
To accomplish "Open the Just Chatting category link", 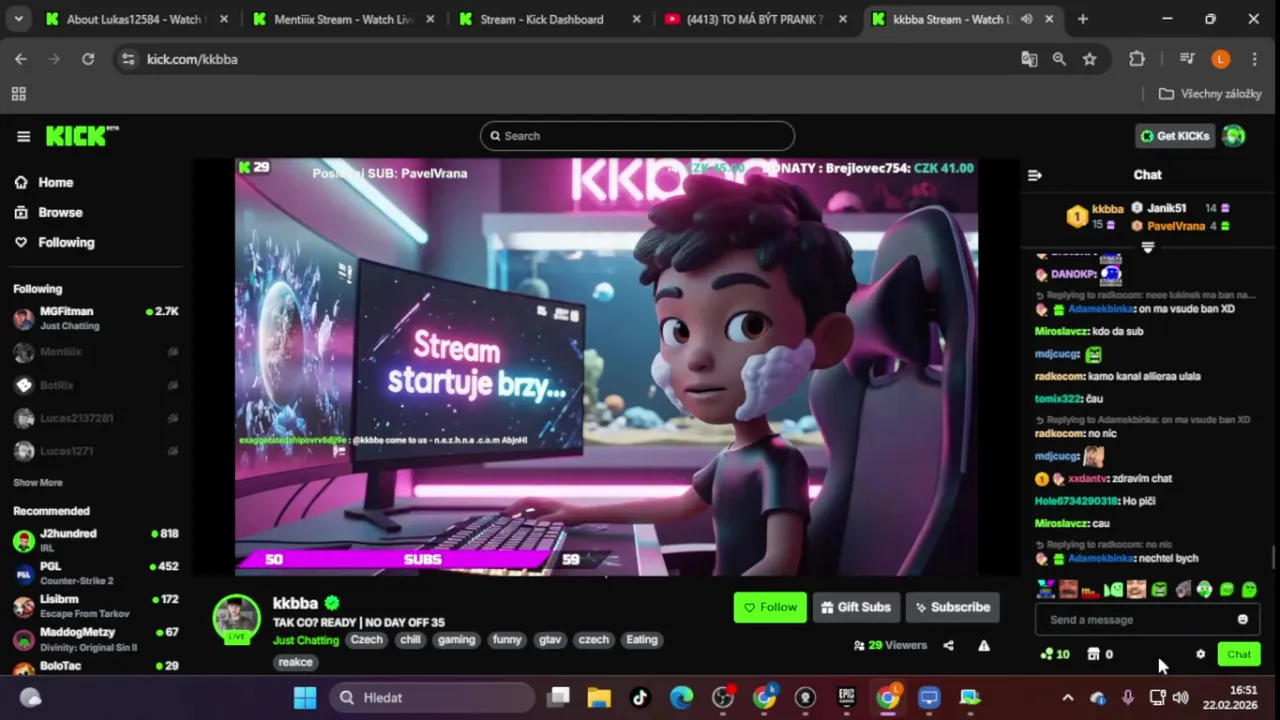I will 306,640.
